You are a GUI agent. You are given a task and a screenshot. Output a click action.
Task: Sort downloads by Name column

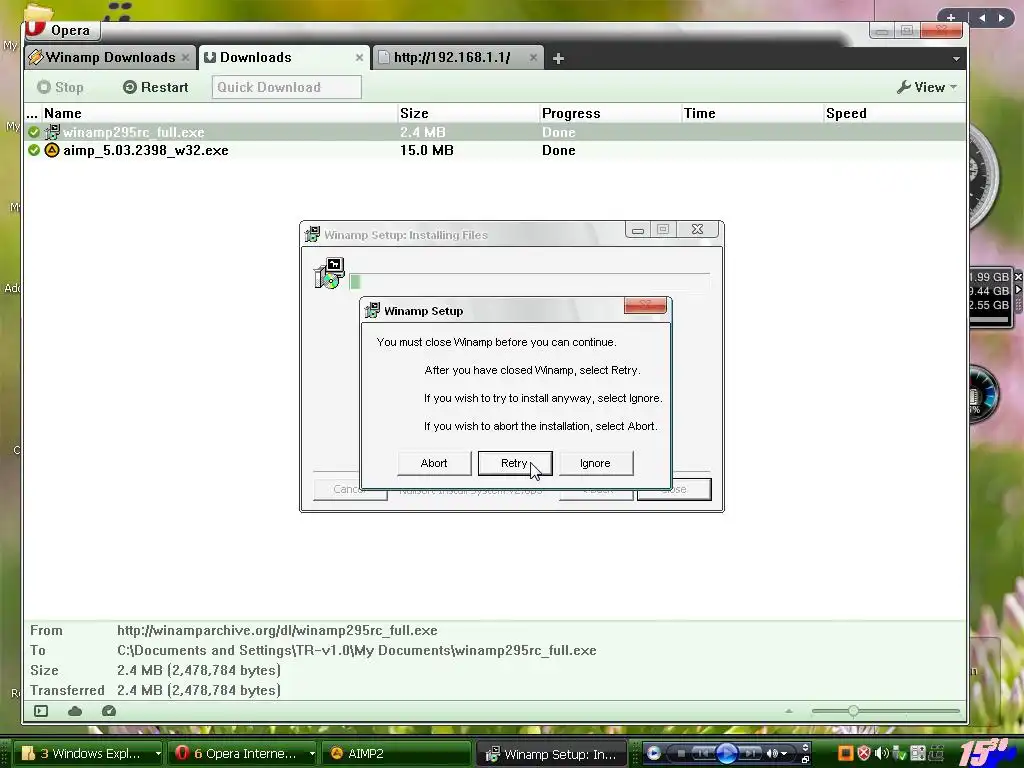(219, 113)
